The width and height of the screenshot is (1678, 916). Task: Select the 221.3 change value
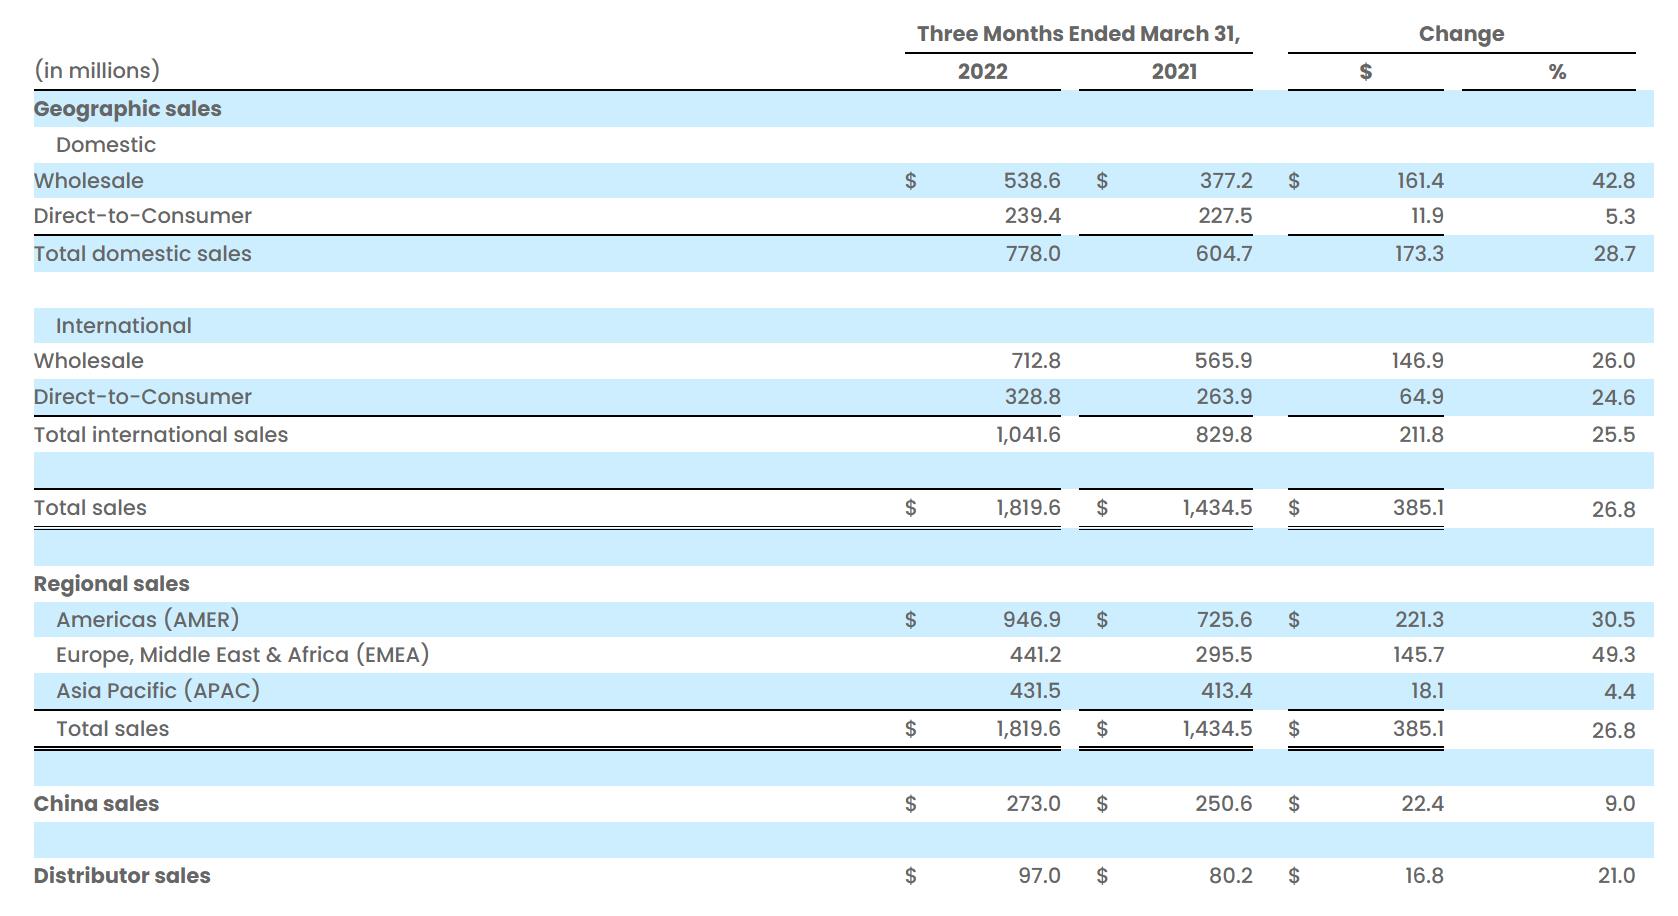pyautogui.click(x=1420, y=620)
